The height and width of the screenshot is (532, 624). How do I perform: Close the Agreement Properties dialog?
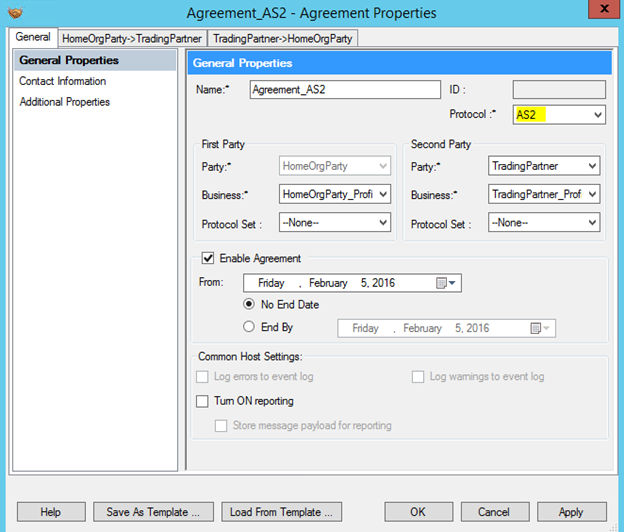point(604,9)
